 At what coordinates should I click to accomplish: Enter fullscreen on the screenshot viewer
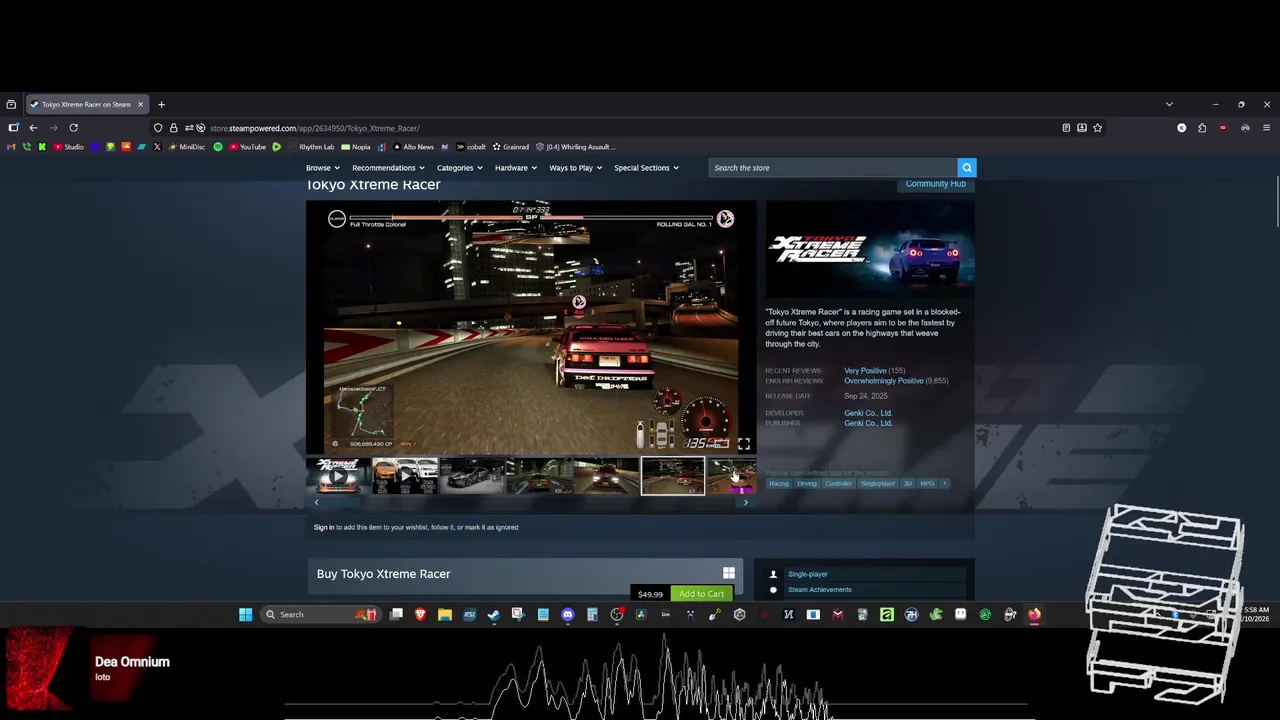pyautogui.click(x=744, y=444)
